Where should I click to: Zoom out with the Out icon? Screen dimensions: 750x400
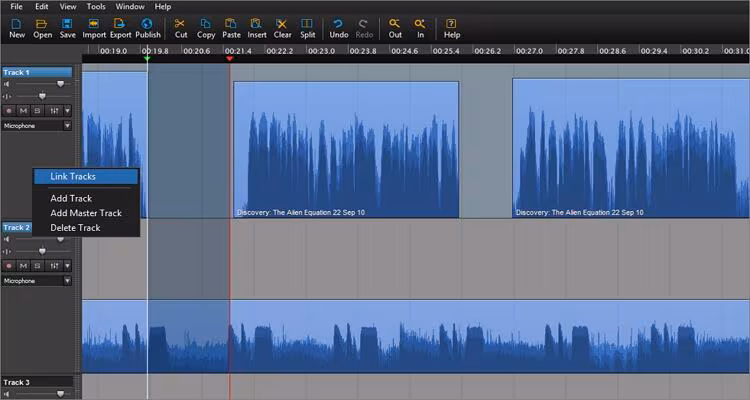coord(395,29)
